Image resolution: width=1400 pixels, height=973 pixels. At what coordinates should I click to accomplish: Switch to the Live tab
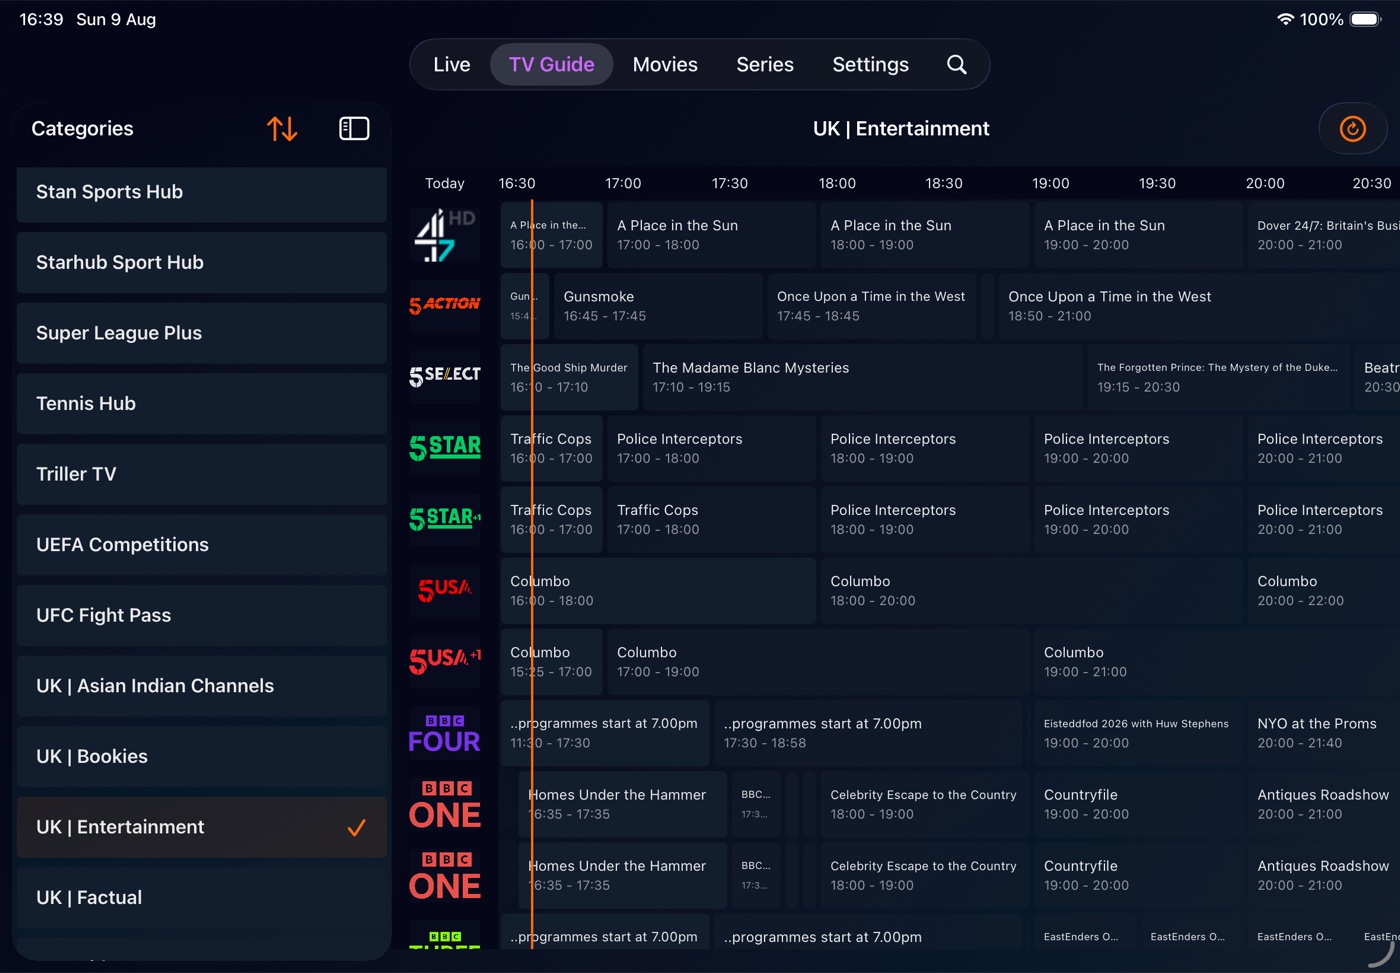tap(451, 64)
